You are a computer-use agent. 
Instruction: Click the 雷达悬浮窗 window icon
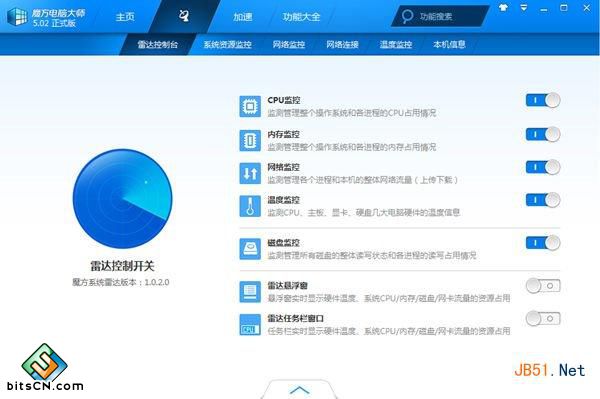pyautogui.click(x=250, y=292)
